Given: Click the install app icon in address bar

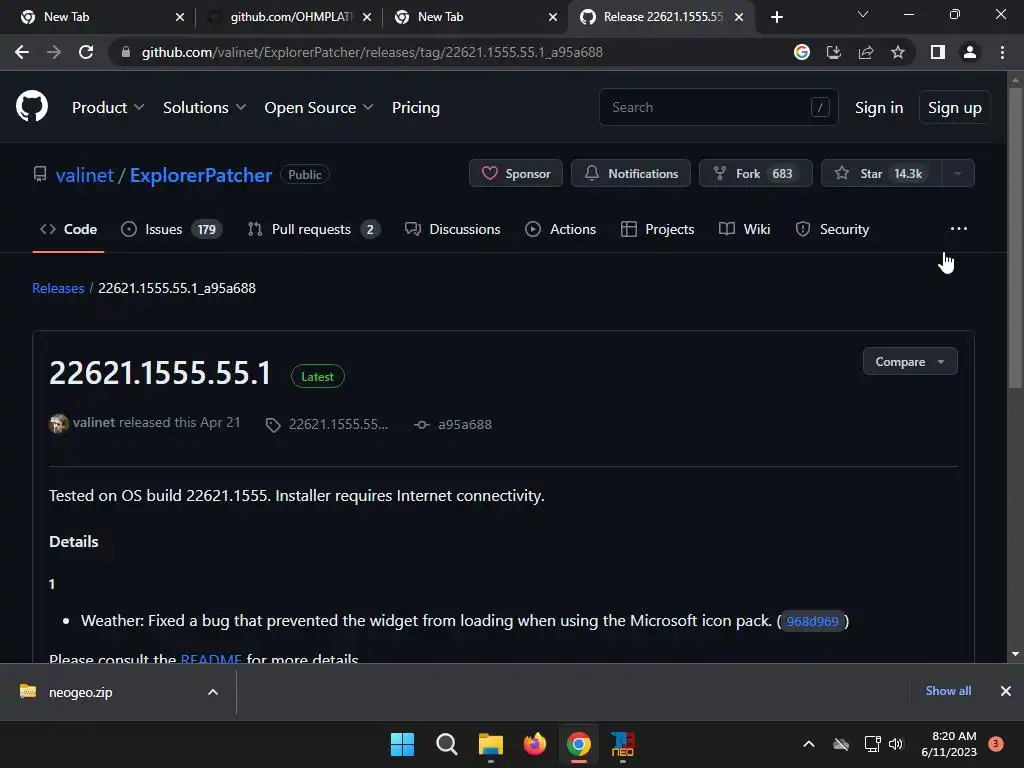Looking at the screenshot, I should point(834,52).
